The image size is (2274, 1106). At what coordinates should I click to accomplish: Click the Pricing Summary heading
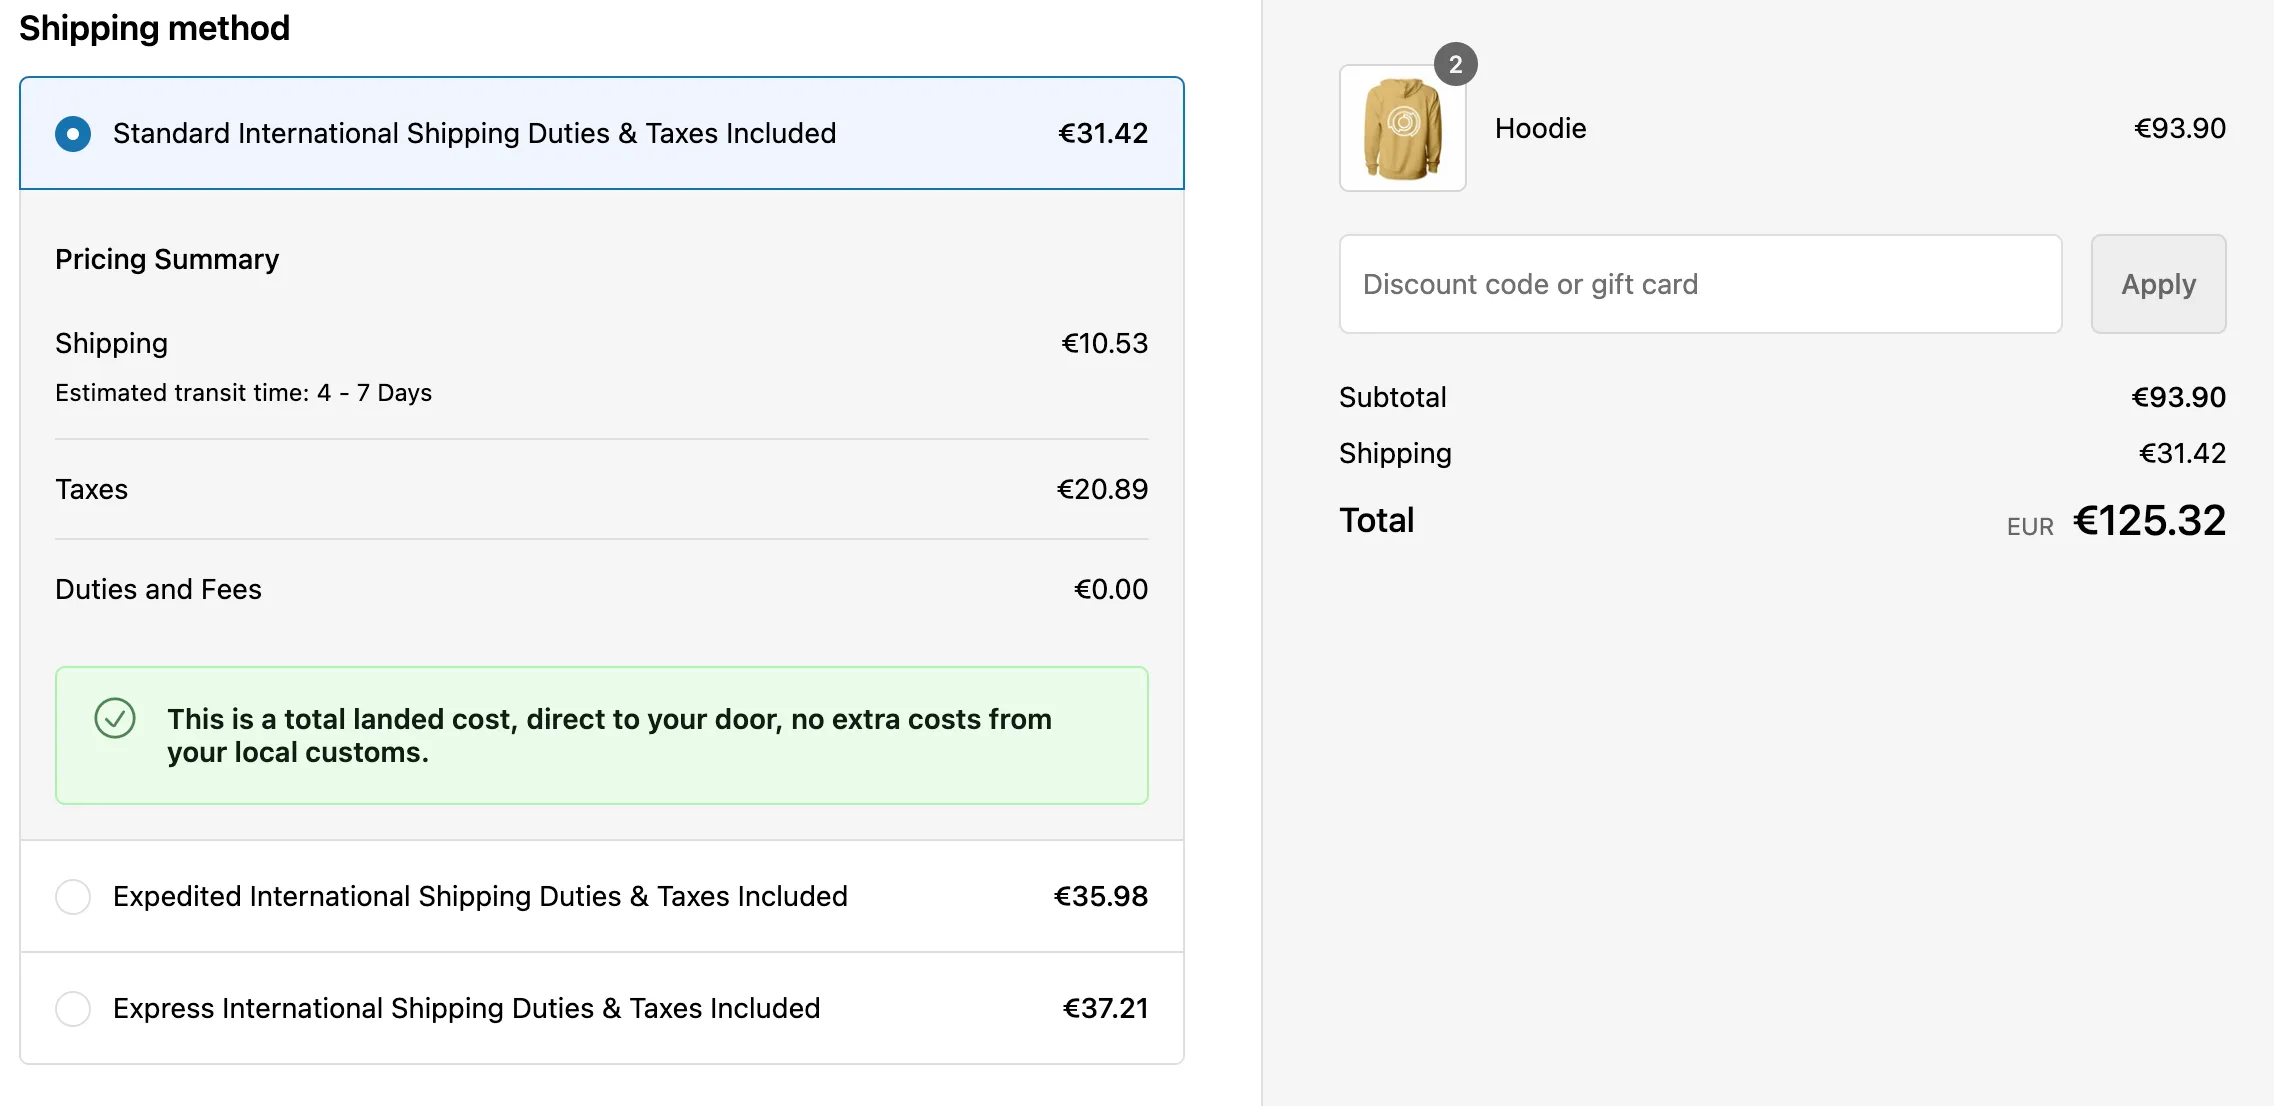167,260
